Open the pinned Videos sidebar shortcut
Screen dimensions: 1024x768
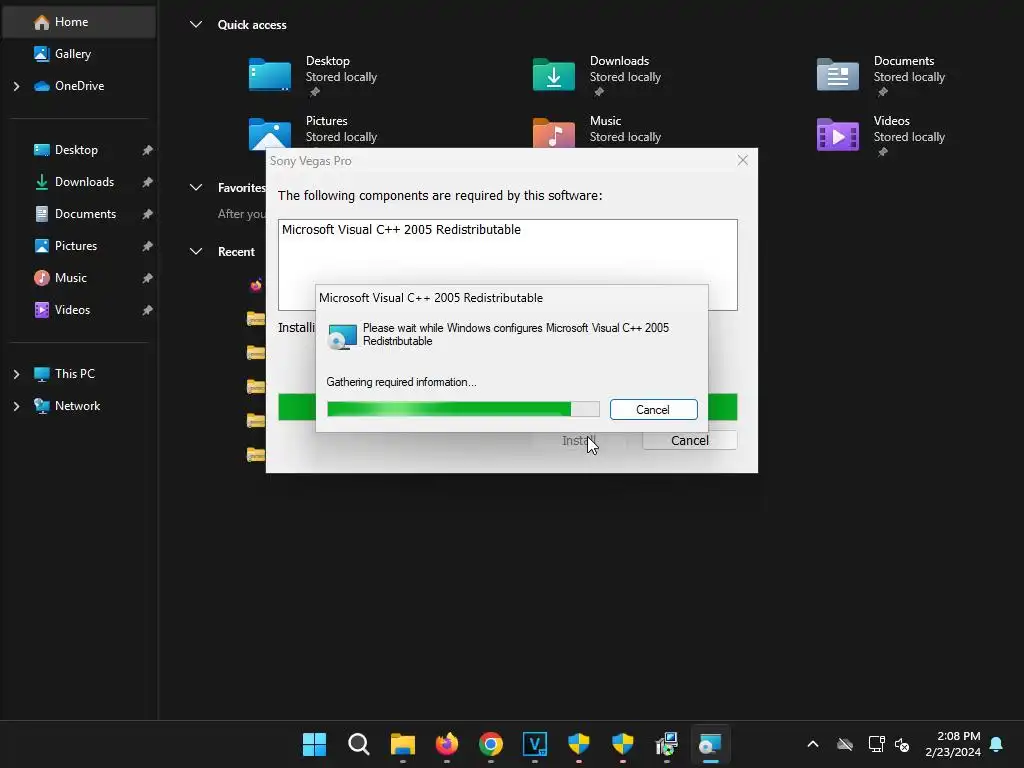point(72,310)
